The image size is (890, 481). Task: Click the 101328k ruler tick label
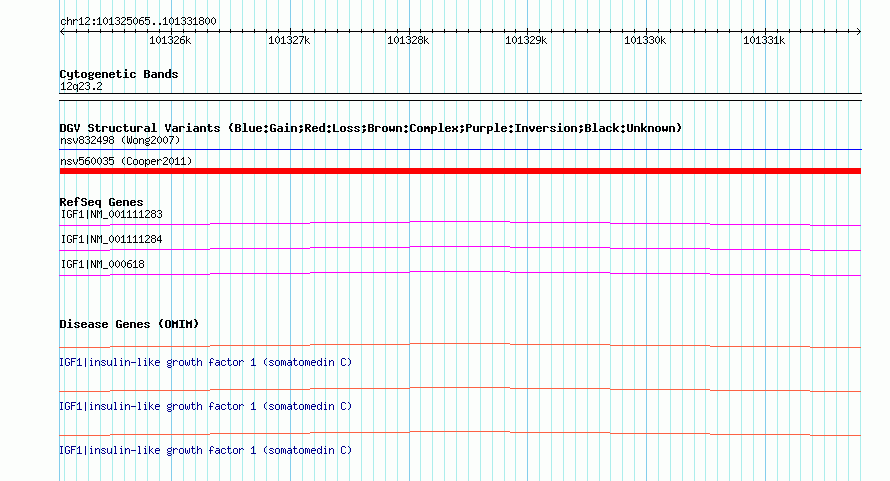click(408, 40)
